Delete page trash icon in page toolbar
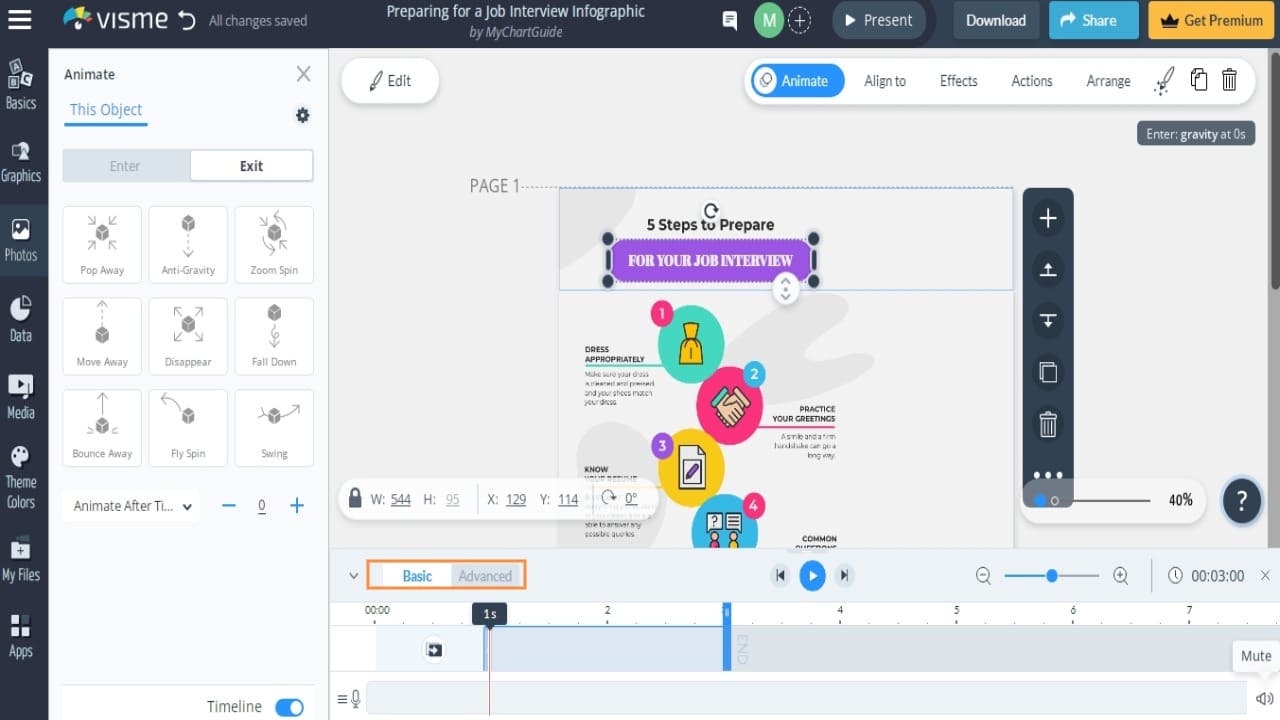1280x720 pixels. pyautogui.click(x=1048, y=424)
